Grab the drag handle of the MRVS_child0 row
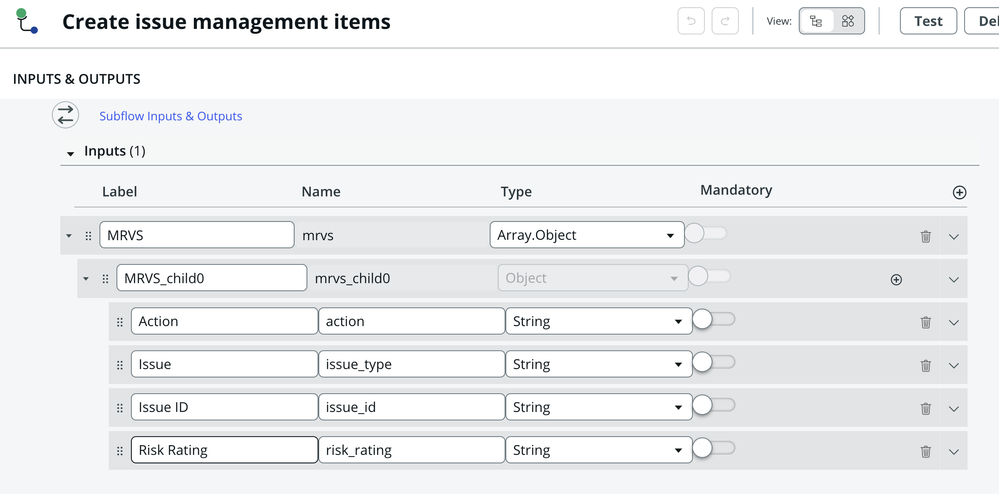This screenshot has width=999, height=494. [105, 279]
